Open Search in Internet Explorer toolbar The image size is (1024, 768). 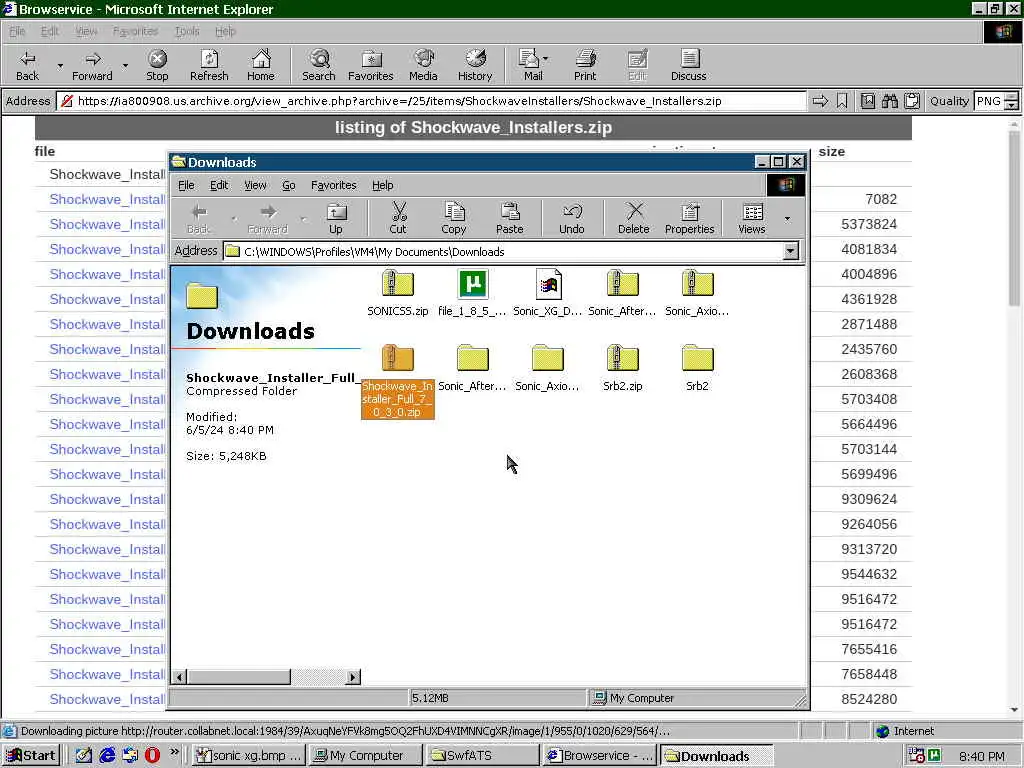tap(319, 65)
